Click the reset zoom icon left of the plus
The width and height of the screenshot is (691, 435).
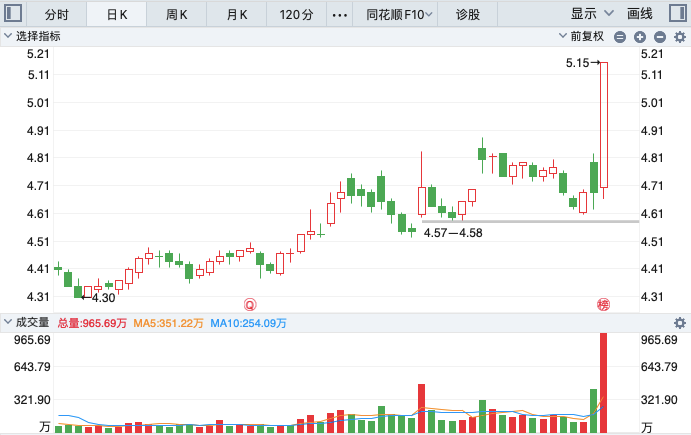(x=620, y=37)
